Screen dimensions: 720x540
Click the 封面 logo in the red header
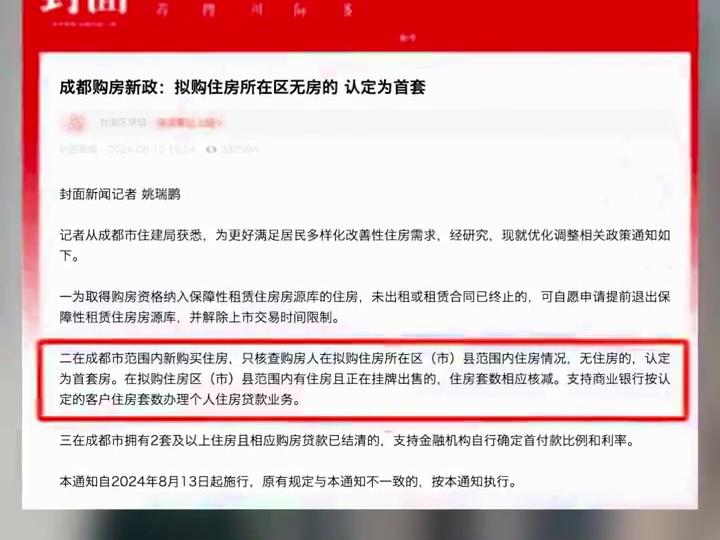83,6
